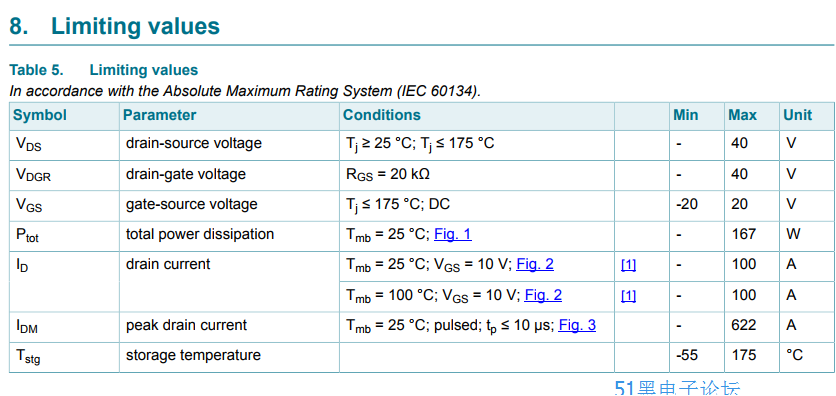Click the 'Table 5. Limiting values' caption

(104, 70)
